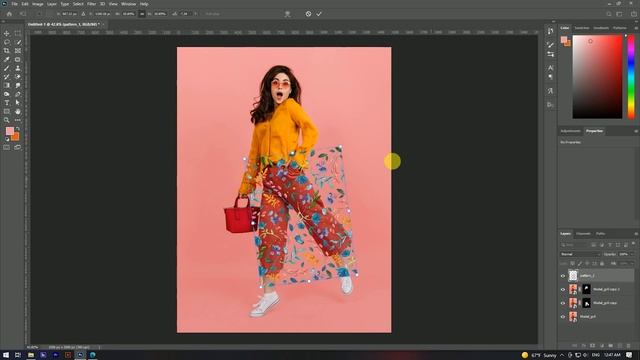Select the Hand tool
The image size is (640, 360).
(x=18, y=111)
